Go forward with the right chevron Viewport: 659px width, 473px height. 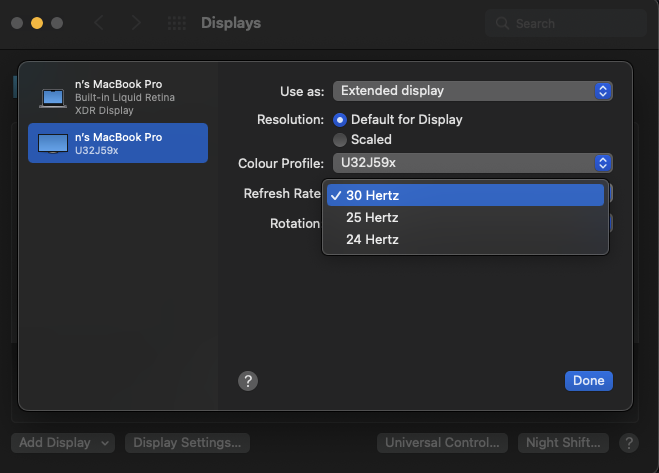point(136,23)
